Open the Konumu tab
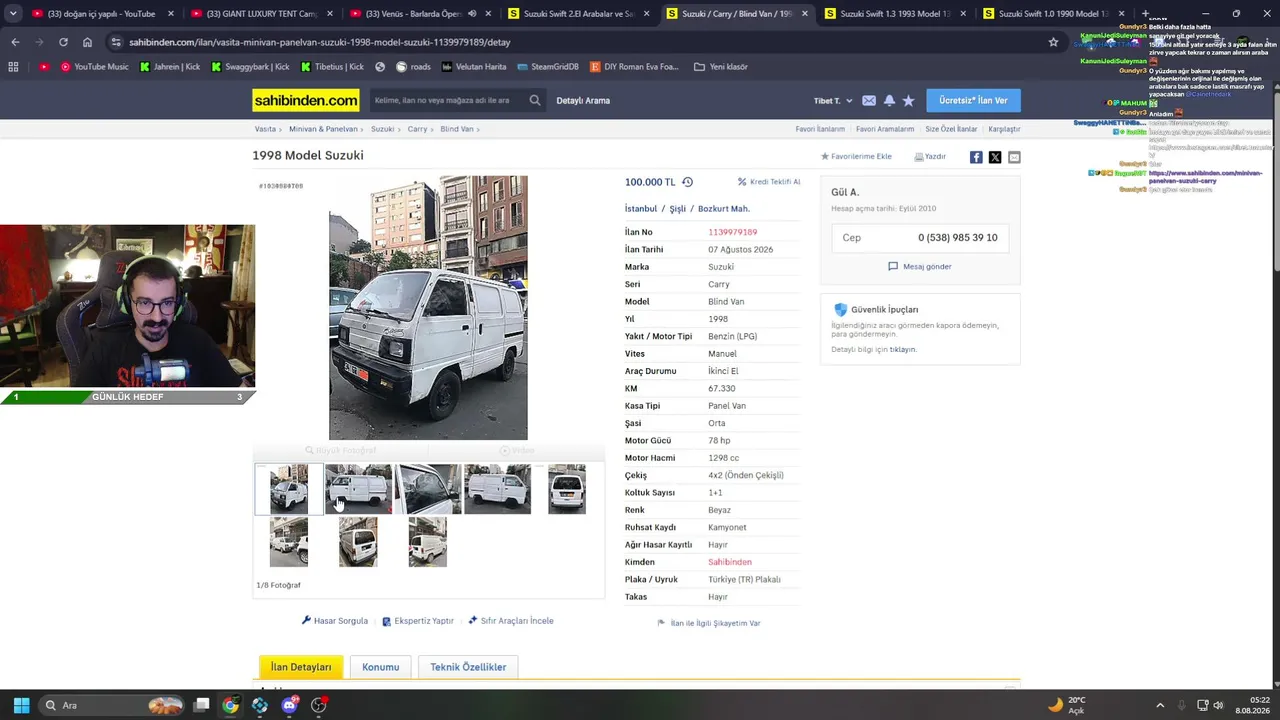Viewport: 1280px width, 720px height. (380, 667)
